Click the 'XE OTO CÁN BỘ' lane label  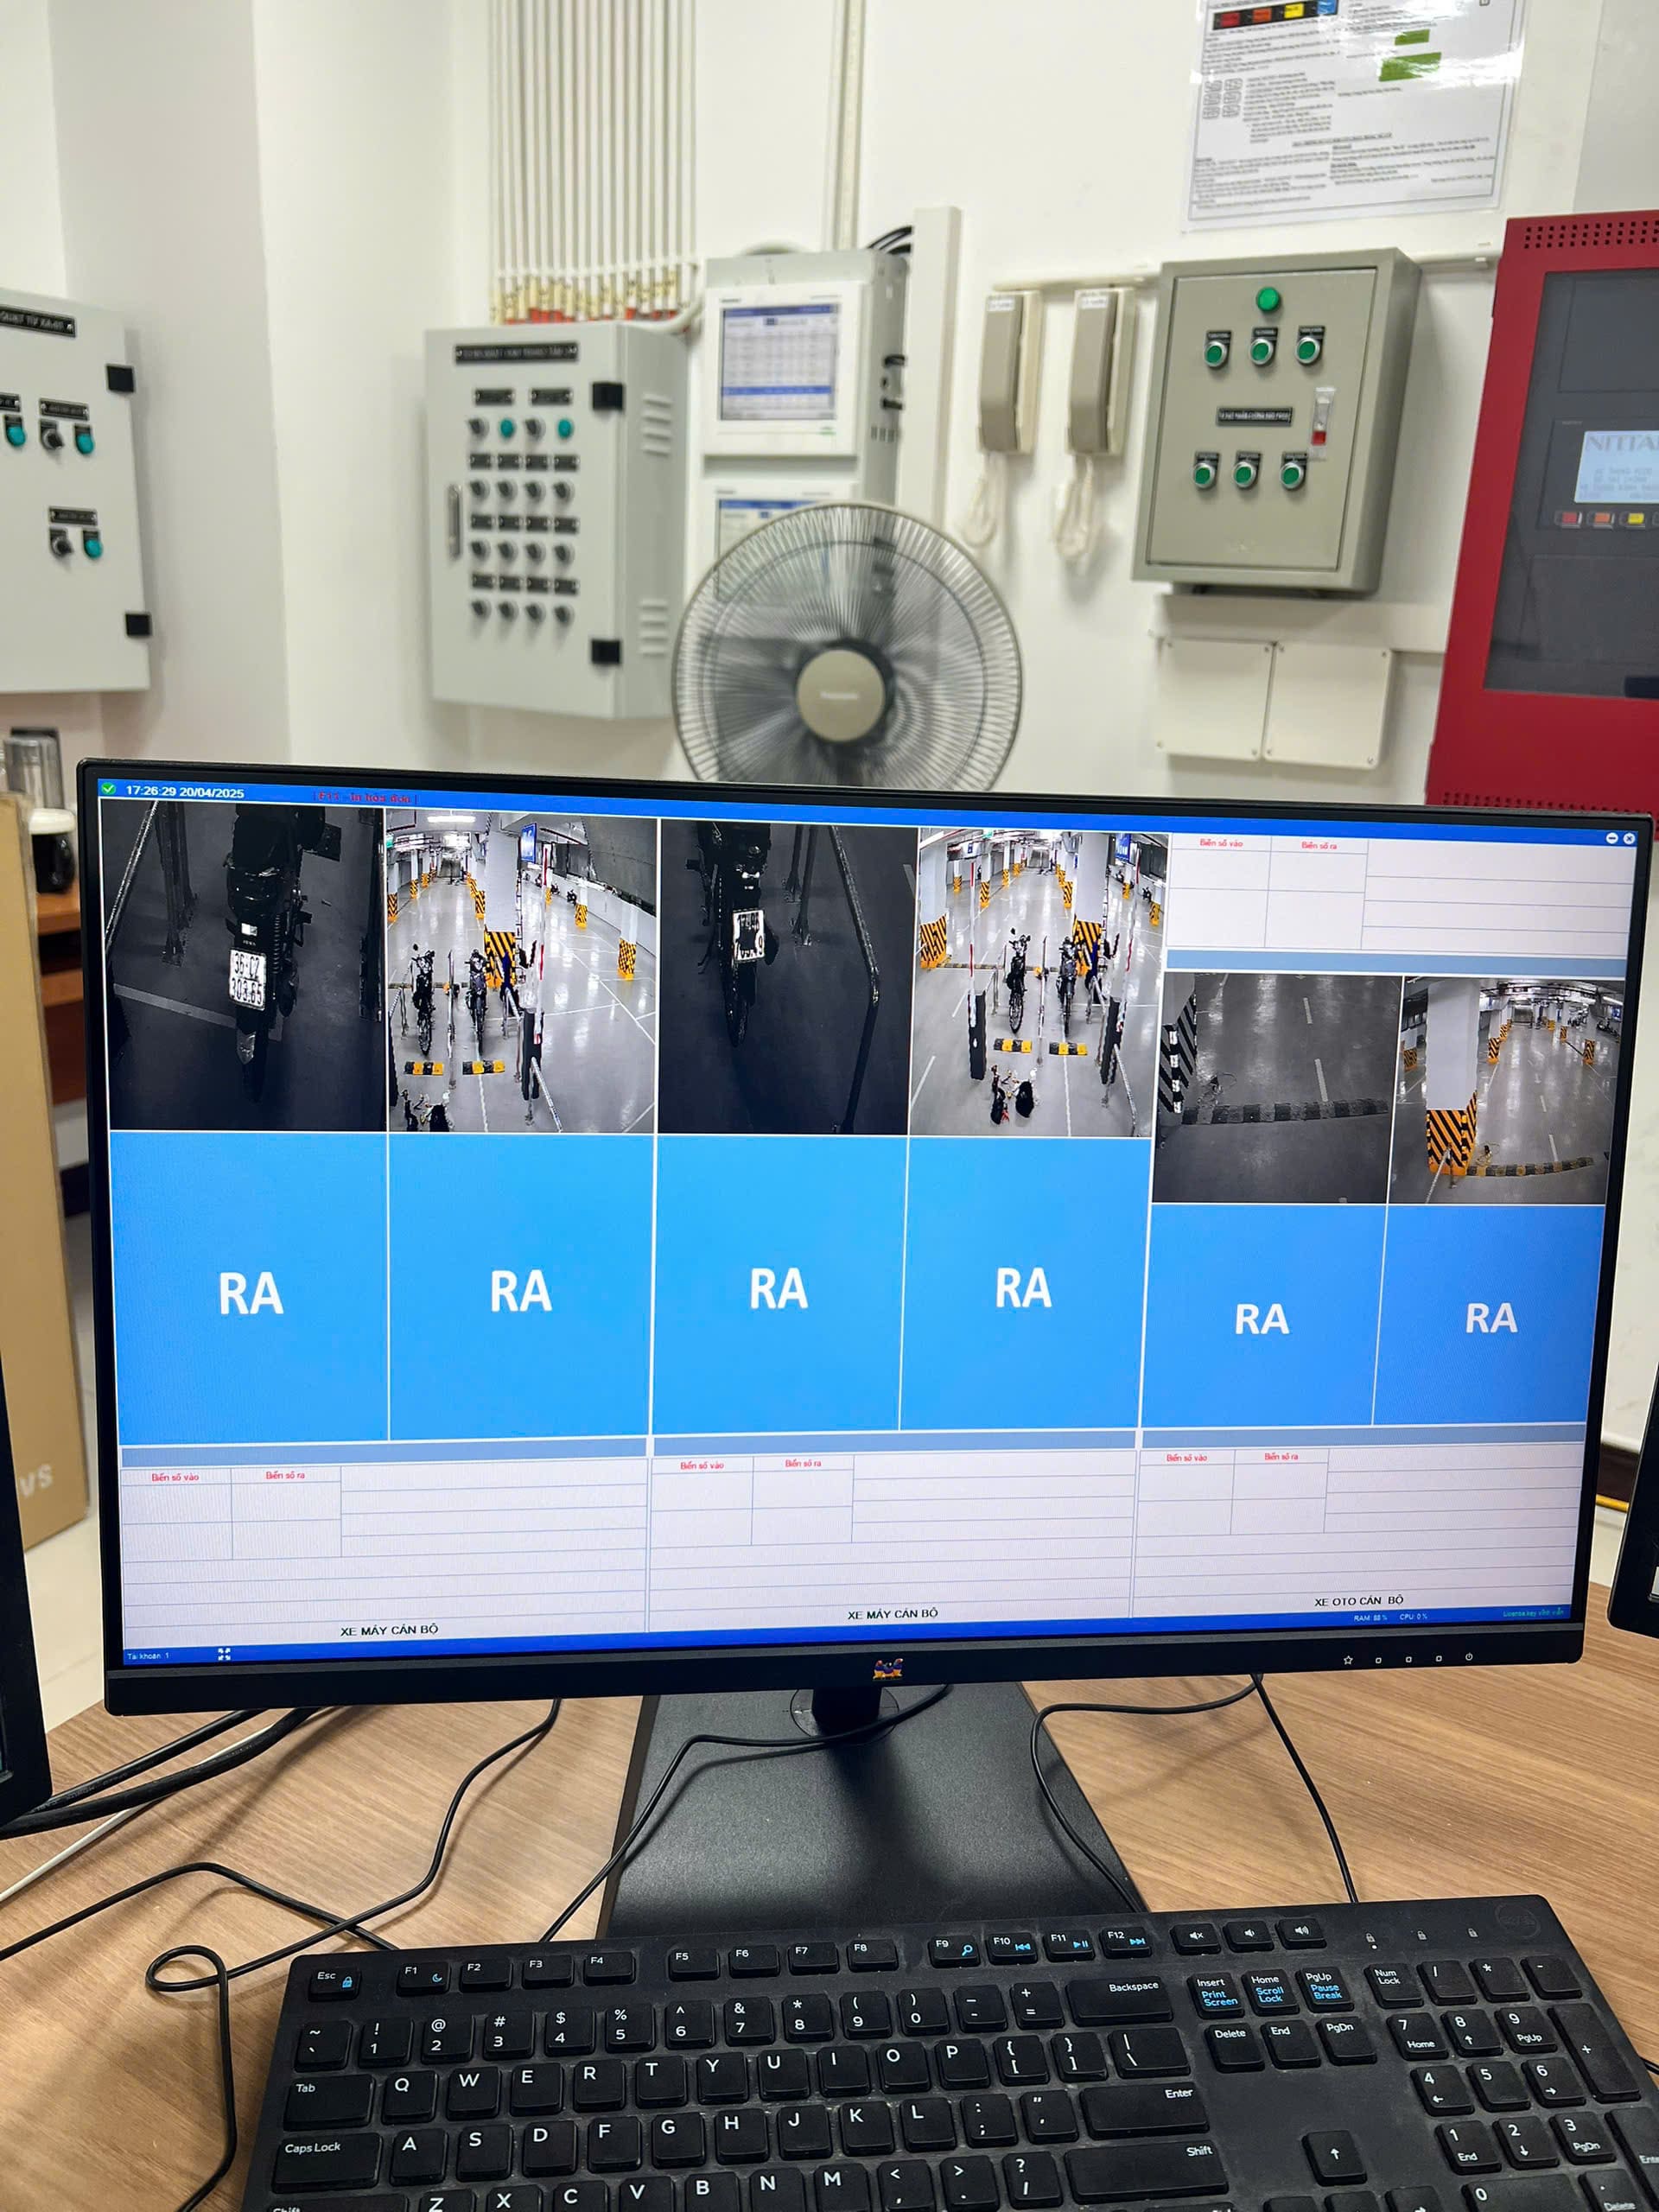(1358, 1601)
